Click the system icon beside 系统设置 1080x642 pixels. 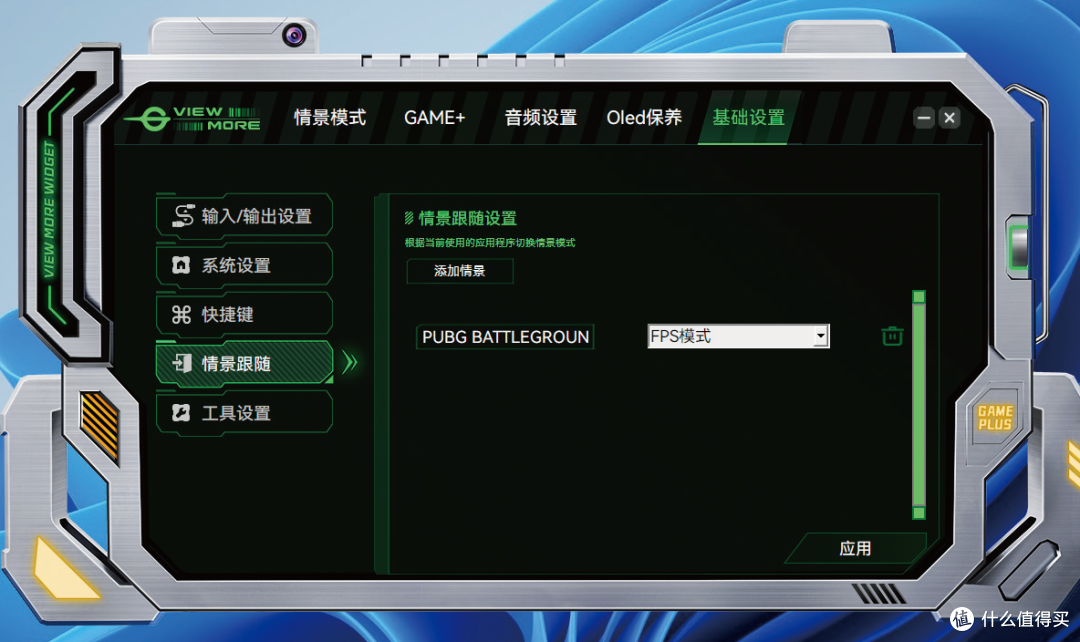tap(181, 265)
